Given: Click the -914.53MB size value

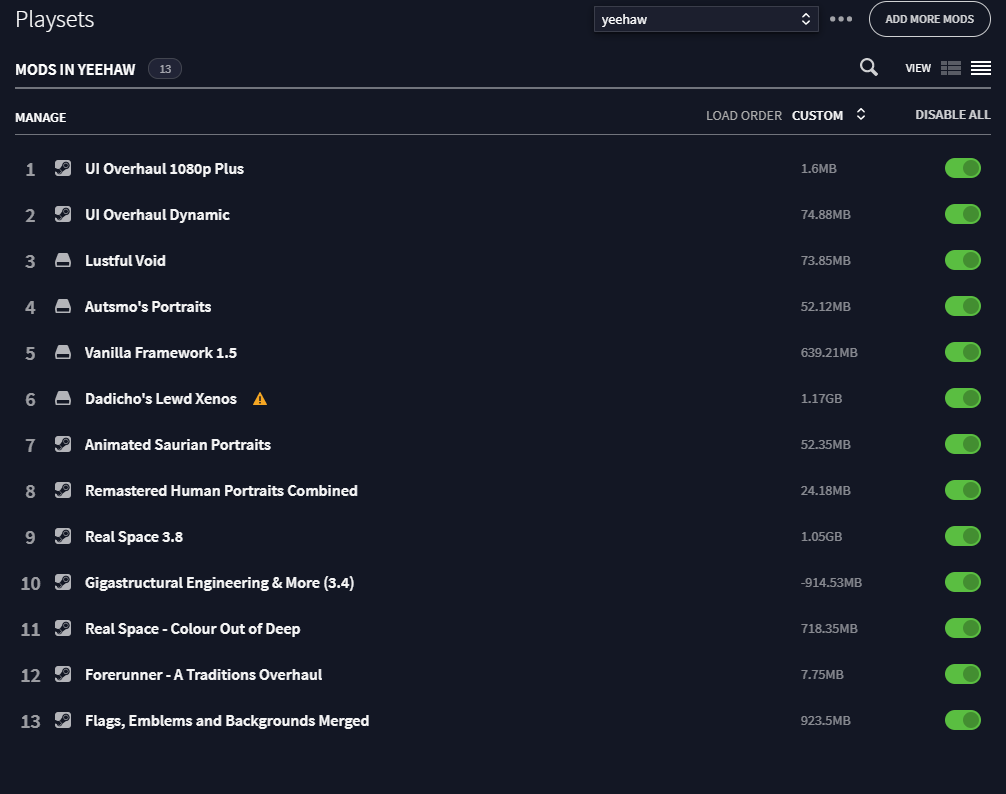Looking at the screenshot, I should (x=831, y=582).
